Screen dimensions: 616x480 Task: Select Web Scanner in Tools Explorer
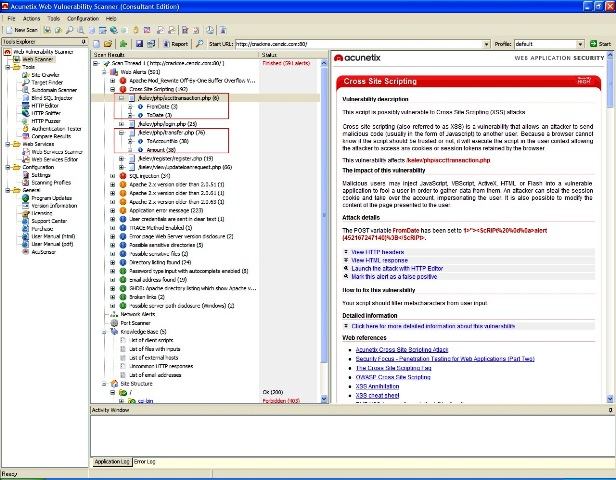click(38, 59)
